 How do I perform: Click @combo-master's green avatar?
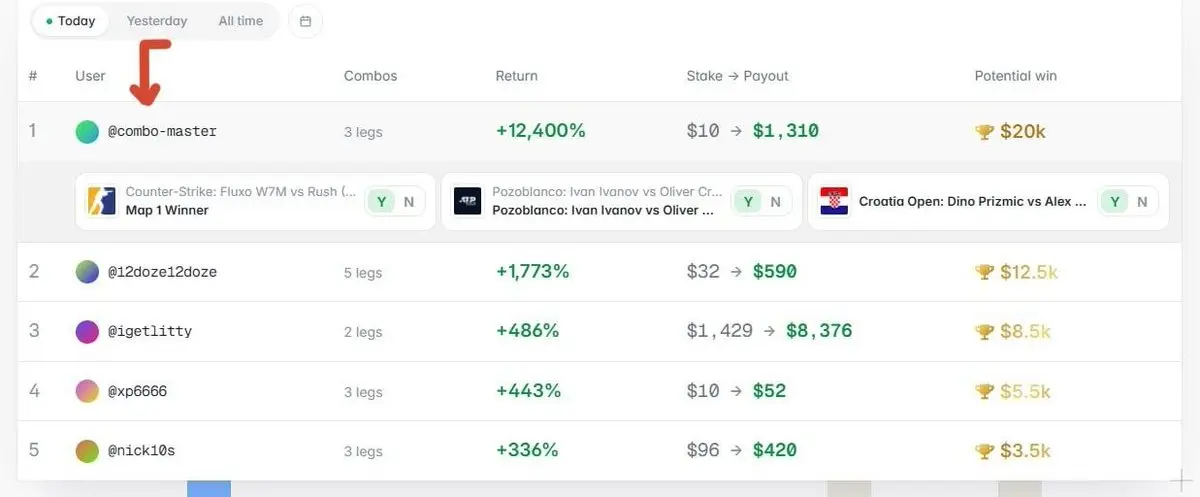point(87,131)
